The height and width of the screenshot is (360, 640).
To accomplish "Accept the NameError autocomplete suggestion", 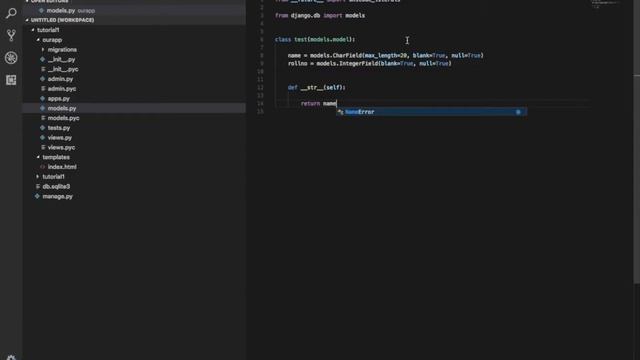I will point(431,112).
